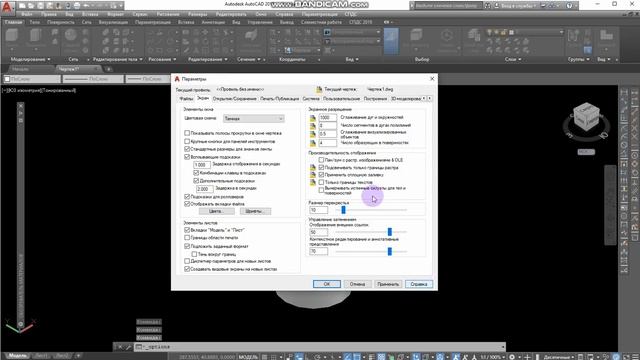Click the help question-mark icon in title bar
This screenshot has height=360, width=640.
click(x=569, y=6)
